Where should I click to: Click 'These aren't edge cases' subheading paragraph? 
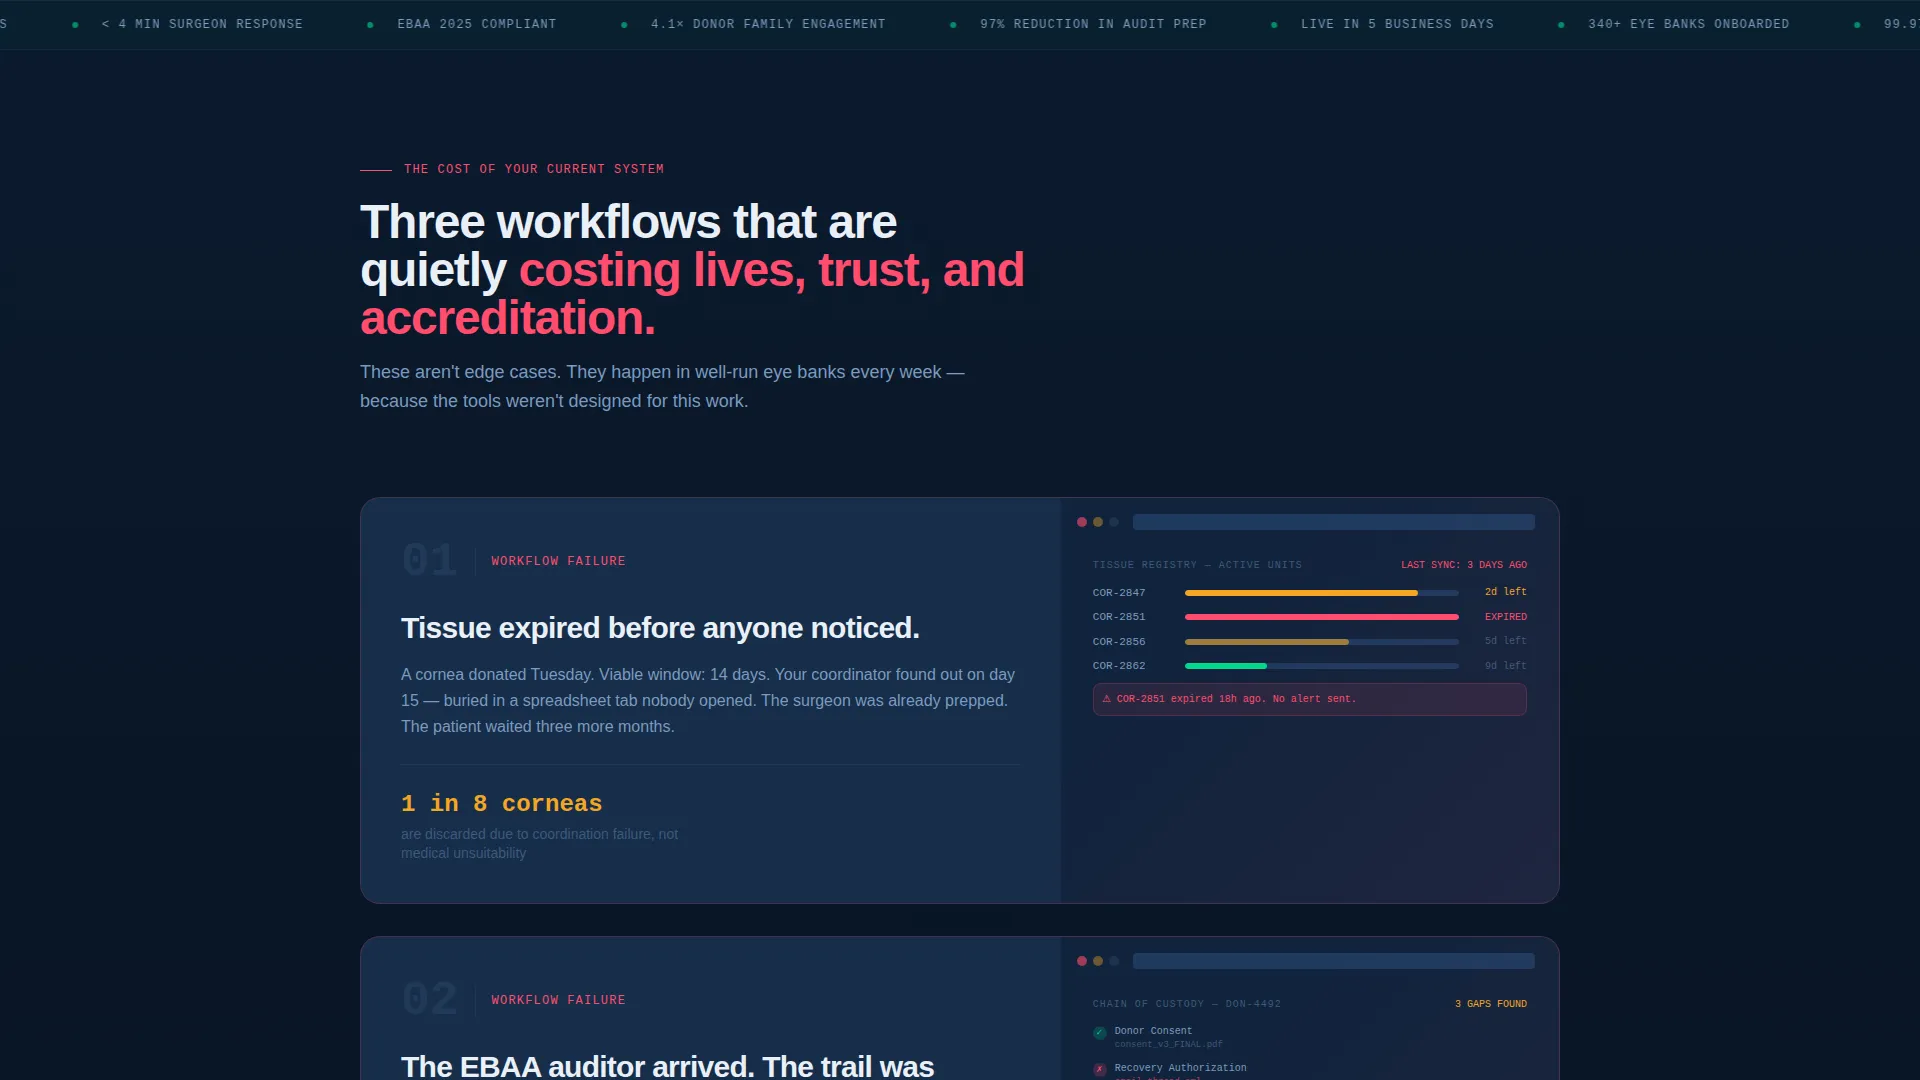coord(662,386)
